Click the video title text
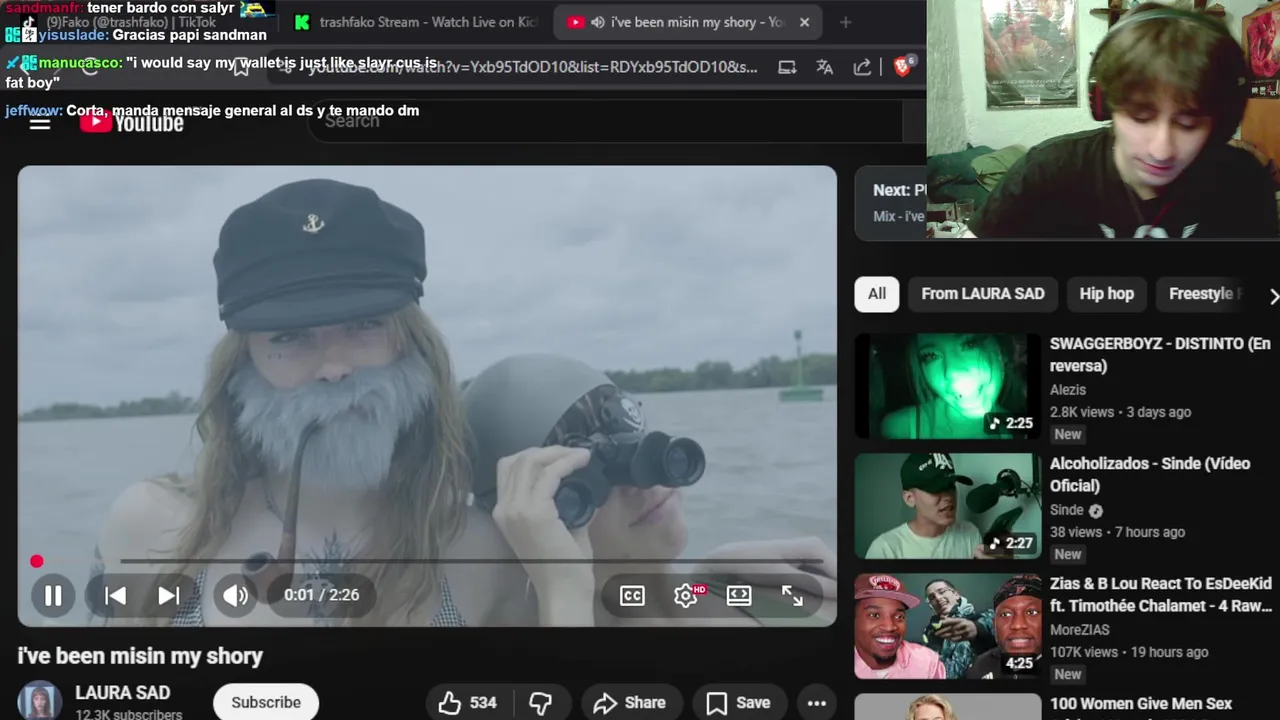This screenshot has height=720, width=1280. point(140,657)
